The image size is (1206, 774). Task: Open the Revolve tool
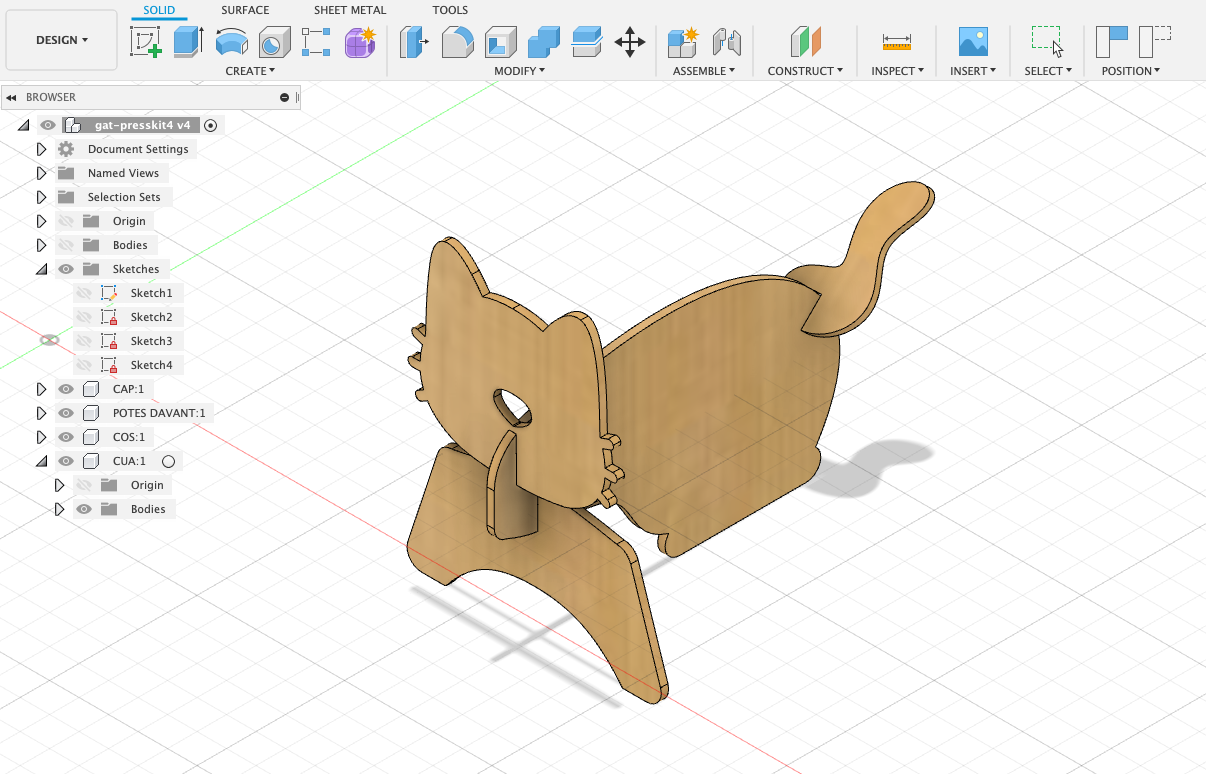(232, 42)
